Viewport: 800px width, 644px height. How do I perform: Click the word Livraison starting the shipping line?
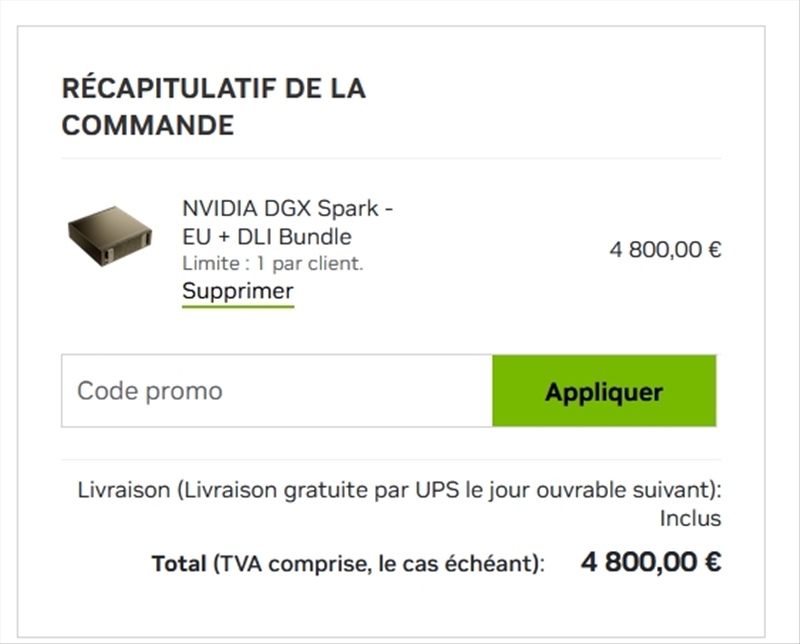(124, 490)
